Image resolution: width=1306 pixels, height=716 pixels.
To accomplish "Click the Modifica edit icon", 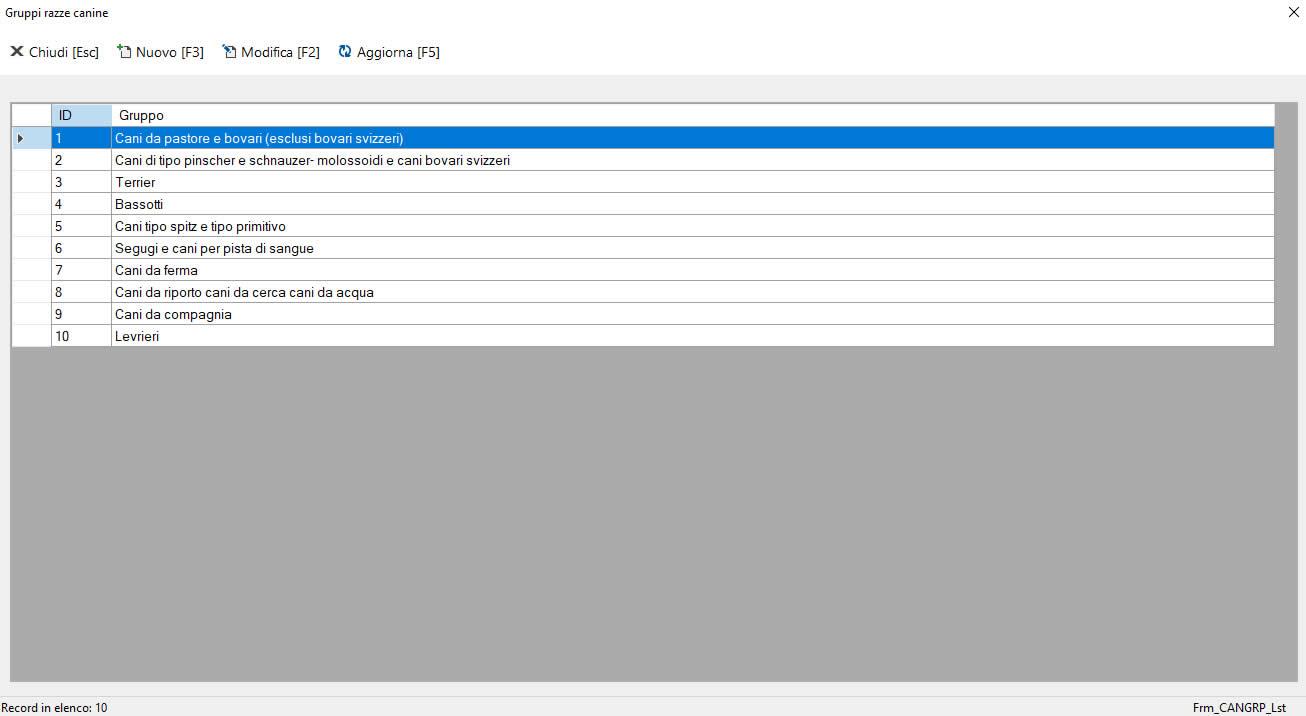I will [x=230, y=51].
